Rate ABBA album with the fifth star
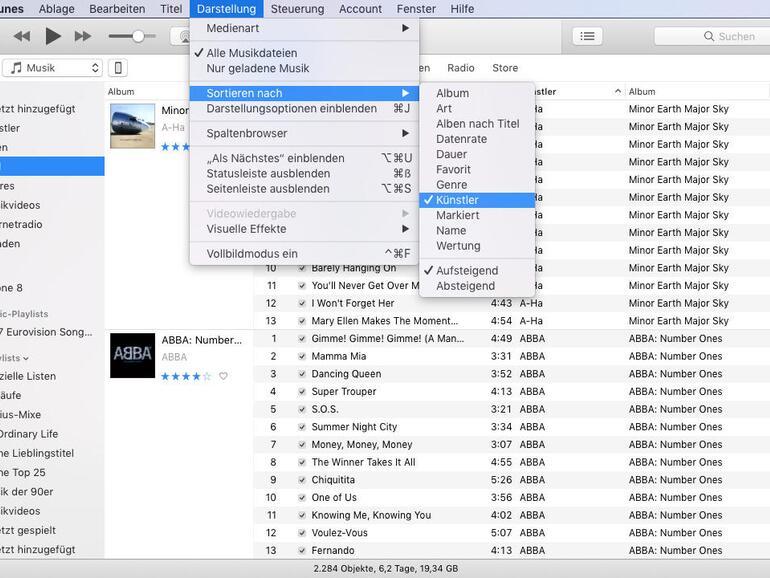Screen dimensions: 770x578 [207, 376]
